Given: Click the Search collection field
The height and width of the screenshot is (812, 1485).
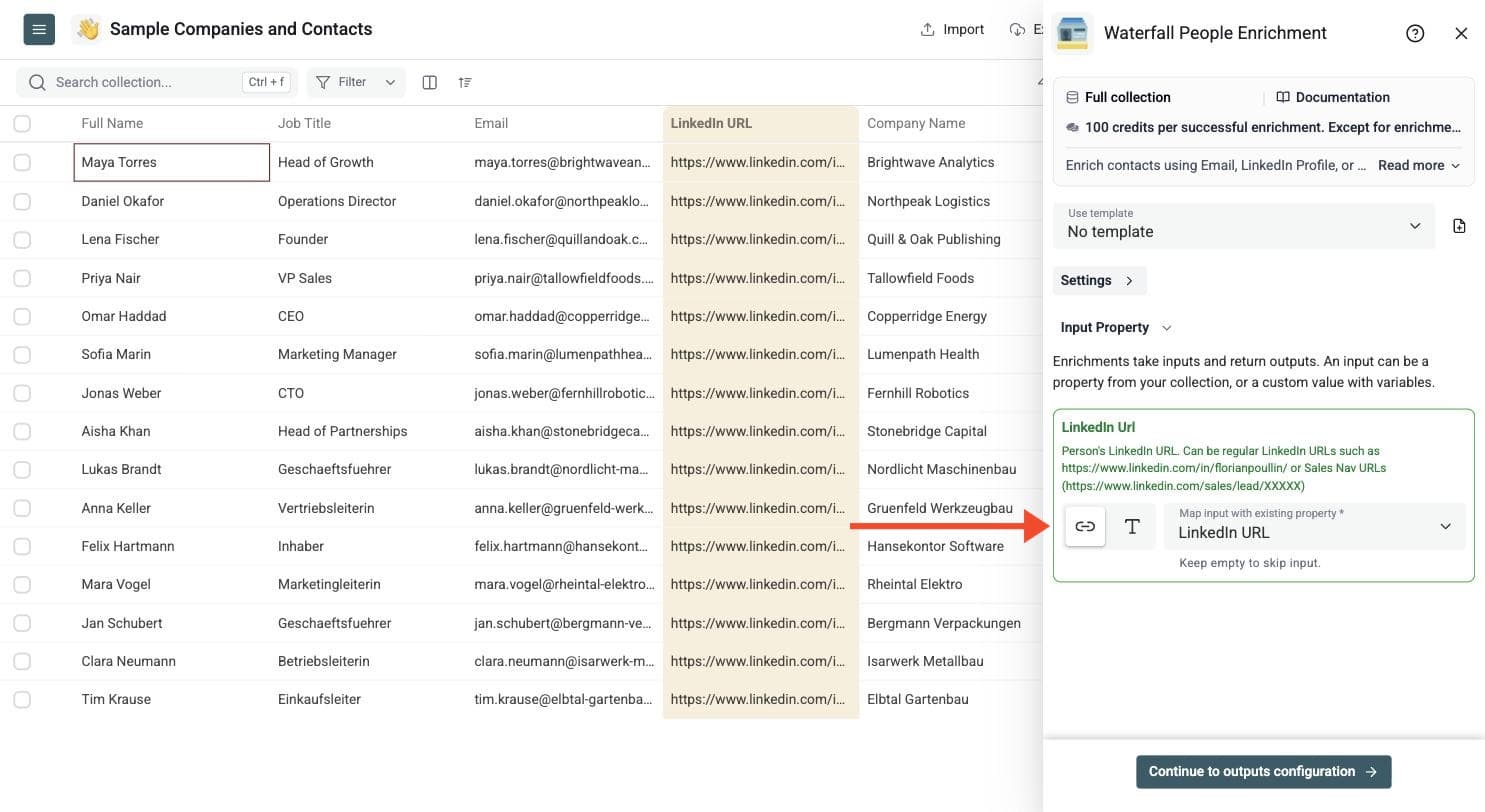Looking at the screenshot, I should click(x=157, y=82).
